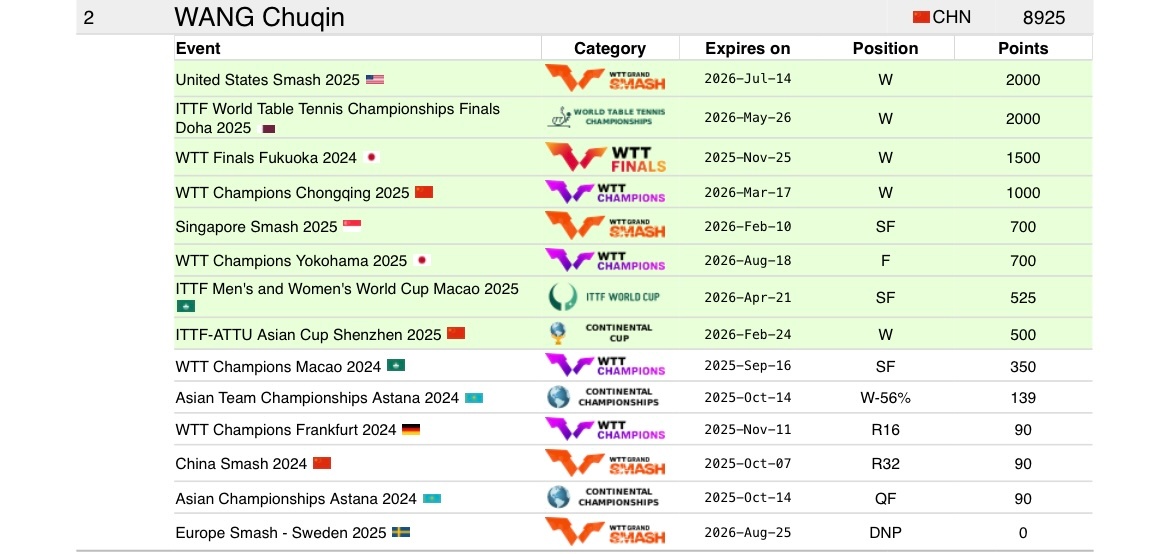1170x554 pixels.
Task: Click the WTT Champions logo for Chongqing 2025
Action: 605,192
